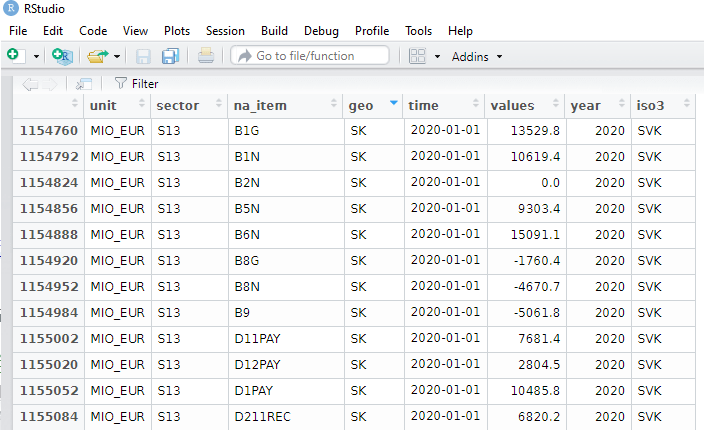Click the Save All documents icon
The image size is (704, 430).
click(170, 56)
